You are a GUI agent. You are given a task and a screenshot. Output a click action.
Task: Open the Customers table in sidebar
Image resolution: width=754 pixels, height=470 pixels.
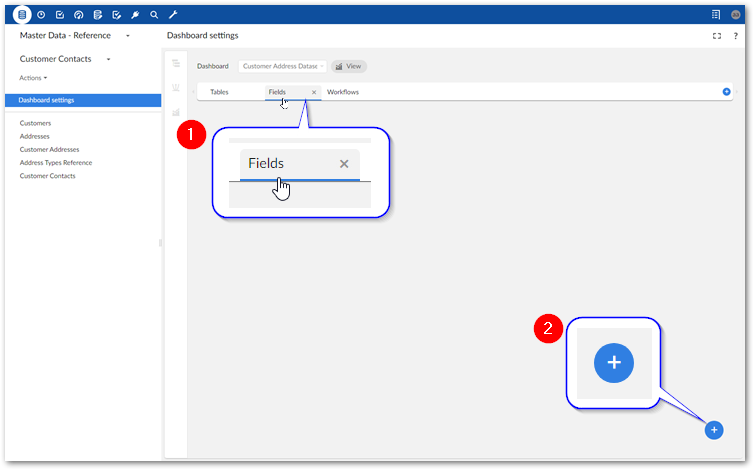coord(35,123)
